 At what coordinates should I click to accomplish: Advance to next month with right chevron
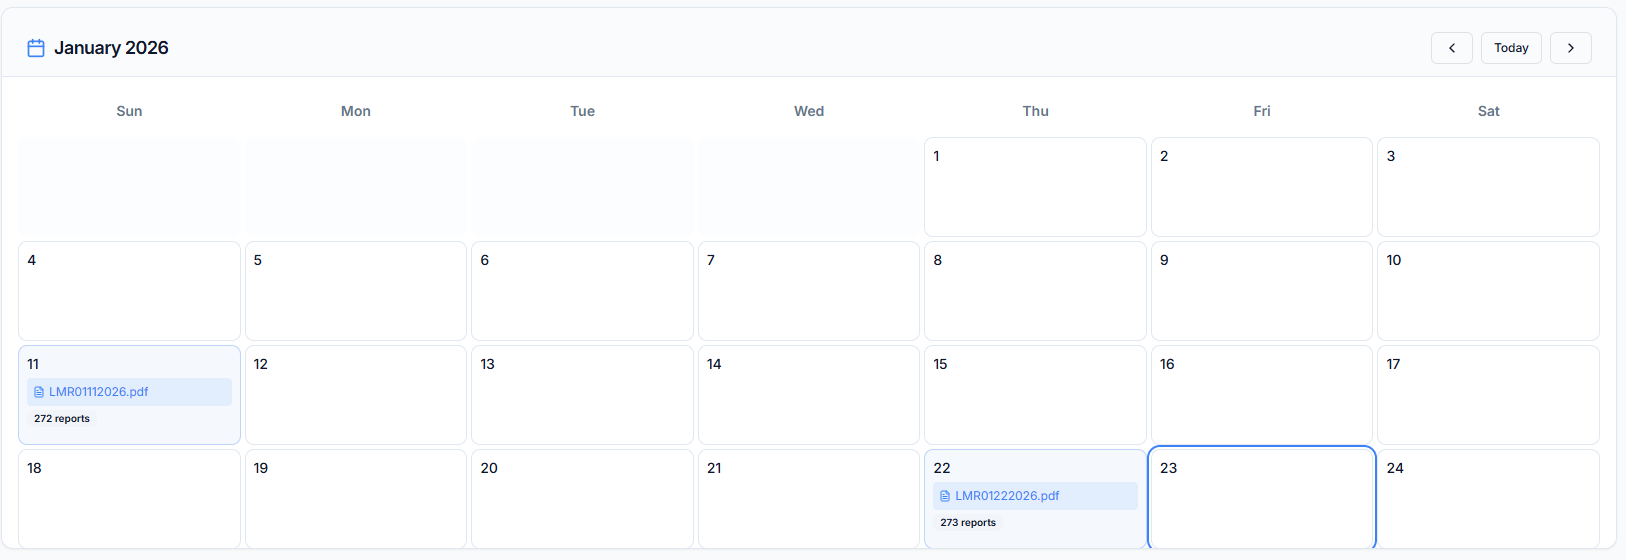[x=1570, y=48]
